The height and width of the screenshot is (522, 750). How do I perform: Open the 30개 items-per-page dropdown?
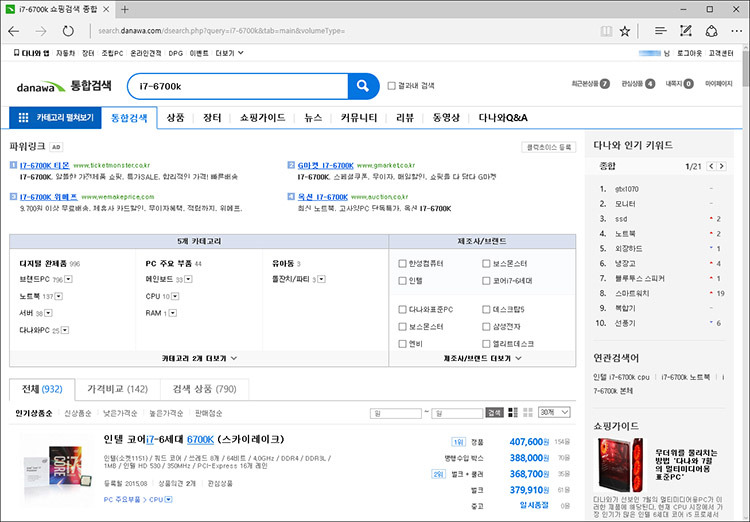(x=554, y=412)
